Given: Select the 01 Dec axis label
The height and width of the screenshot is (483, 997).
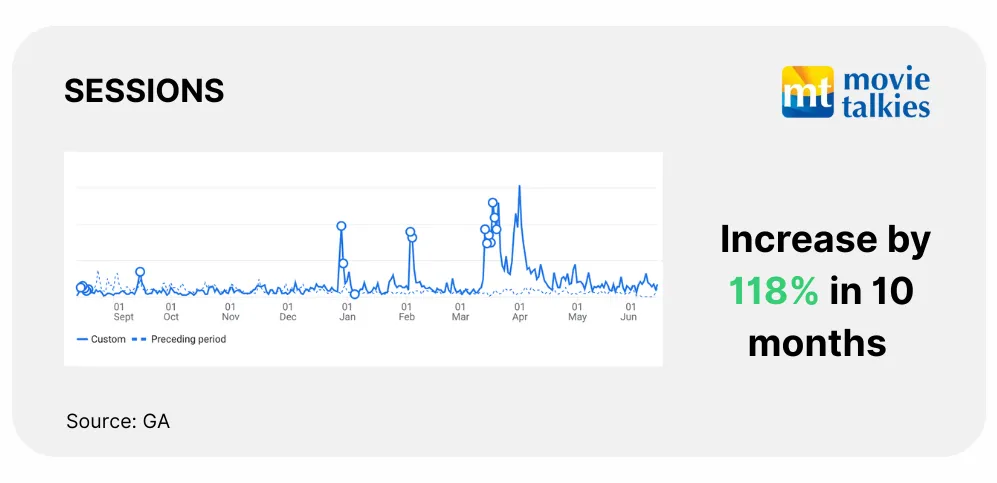Looking at the screenshot, I should pos(288,312).
